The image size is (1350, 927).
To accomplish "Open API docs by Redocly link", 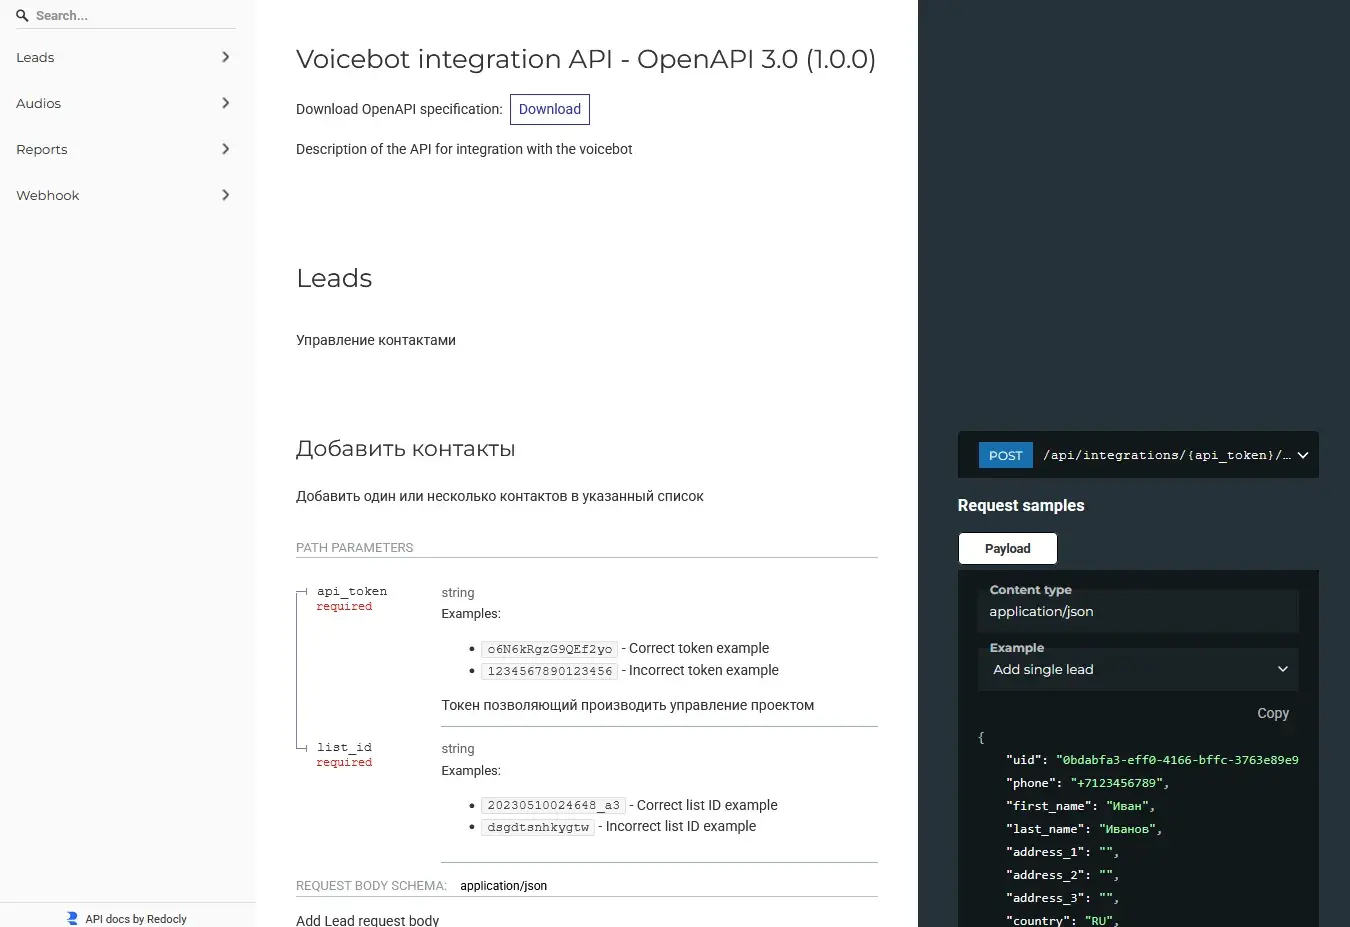I will 136,919.
